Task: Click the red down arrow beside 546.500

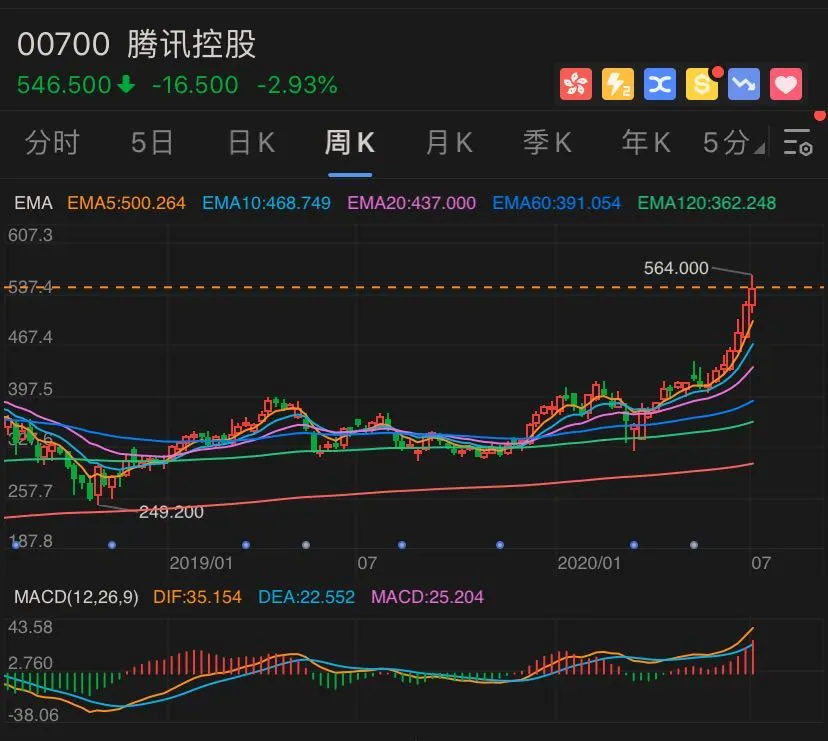Action: [x=127, y=85]
